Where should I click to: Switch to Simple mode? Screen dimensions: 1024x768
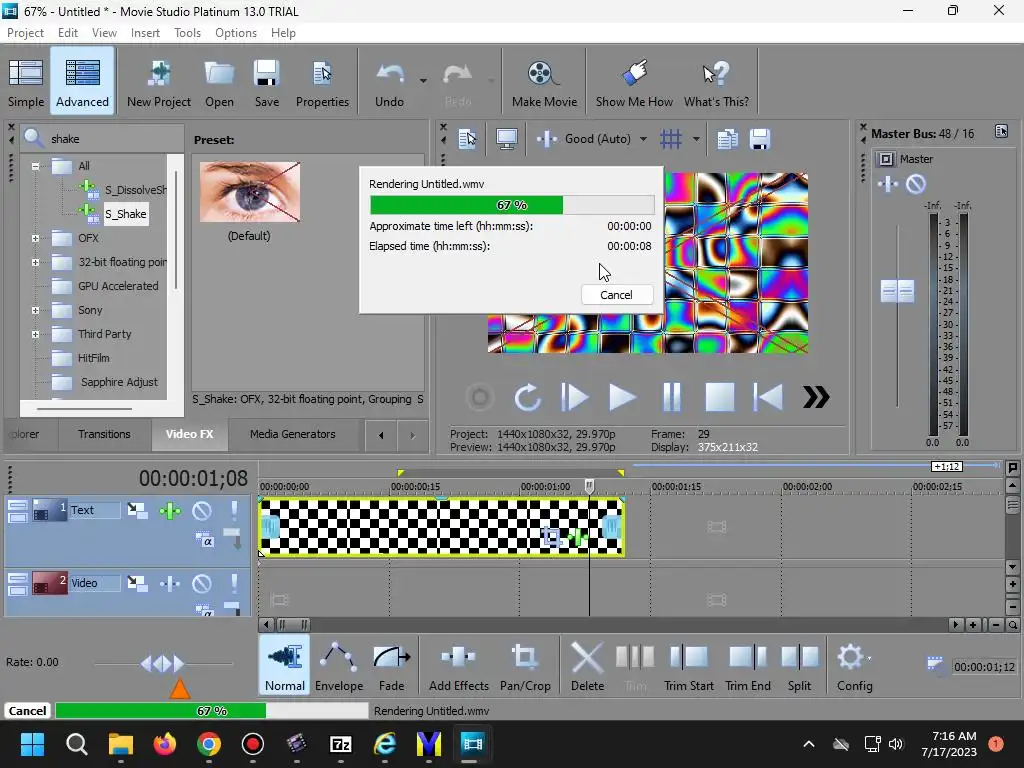(26, 82)
